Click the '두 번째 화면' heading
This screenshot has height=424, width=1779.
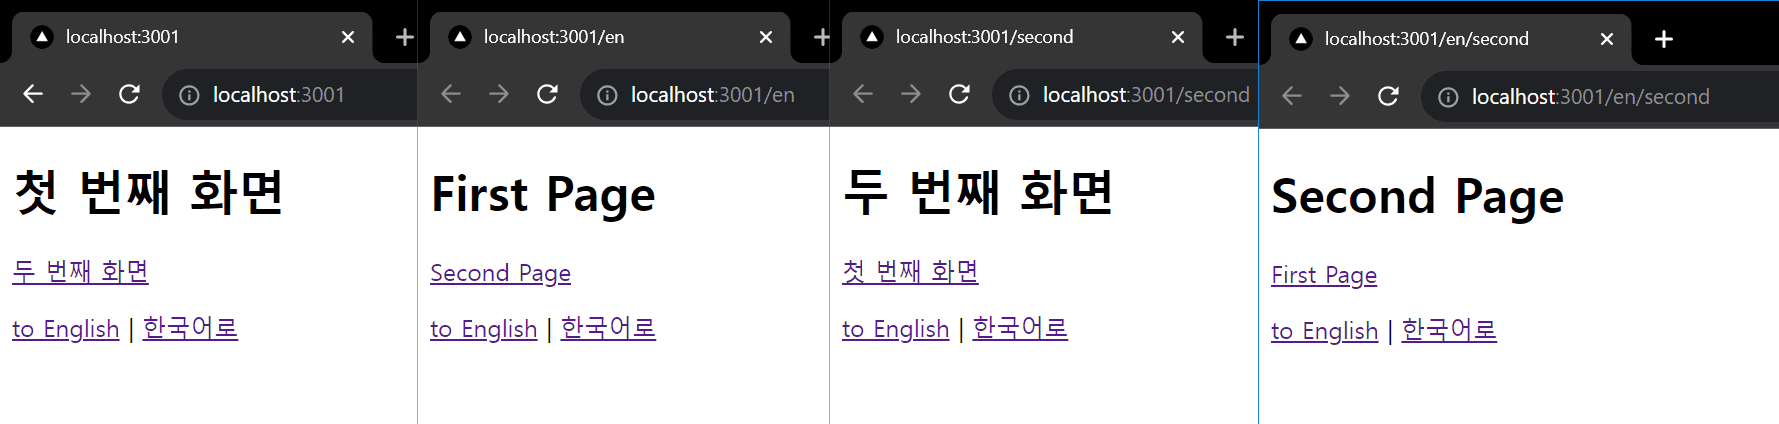pos(978,193)
